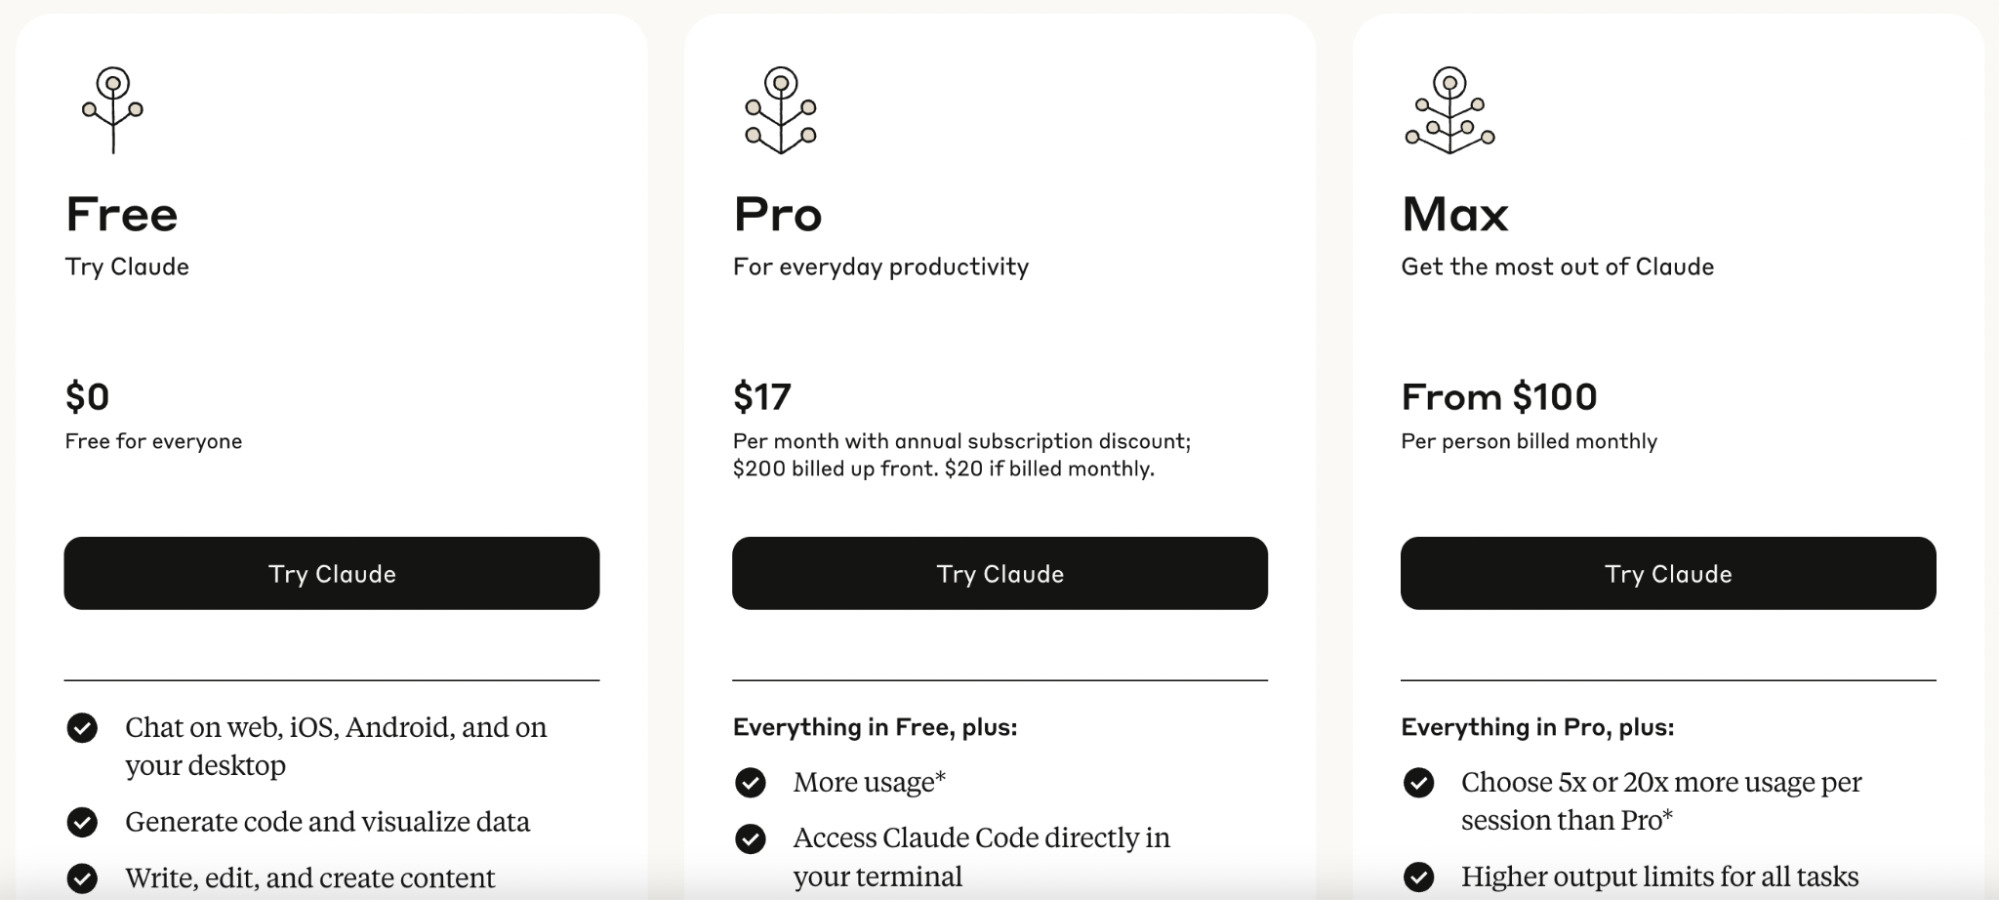Click checkmark icon beside 'Write, edit, and create content'
Image resolution: width=1999 pixels, height=900 pixels.
pyautogui.click(x=82, y=878)
